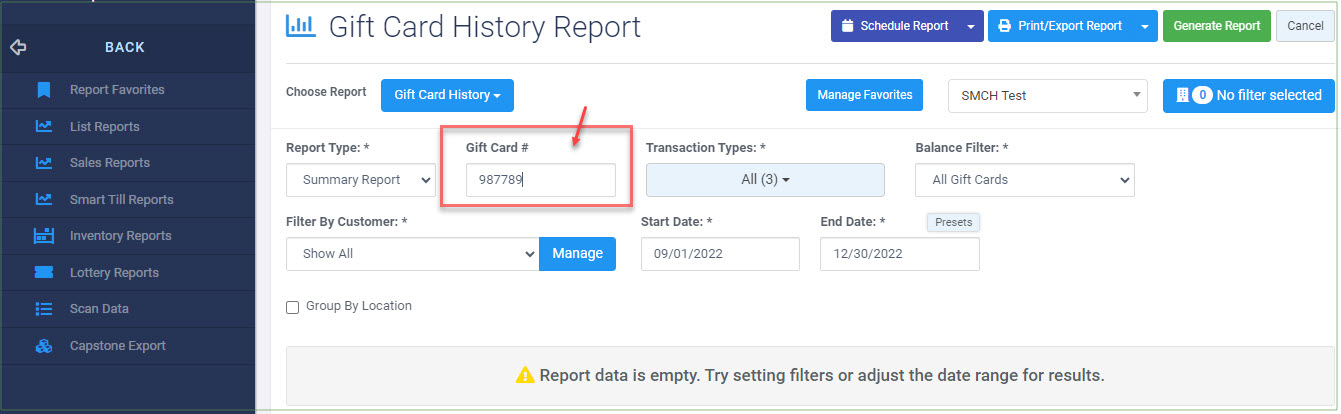Open Report Favorites bookmark icon
Screen dimensions: 1341x414
(43, 90)
